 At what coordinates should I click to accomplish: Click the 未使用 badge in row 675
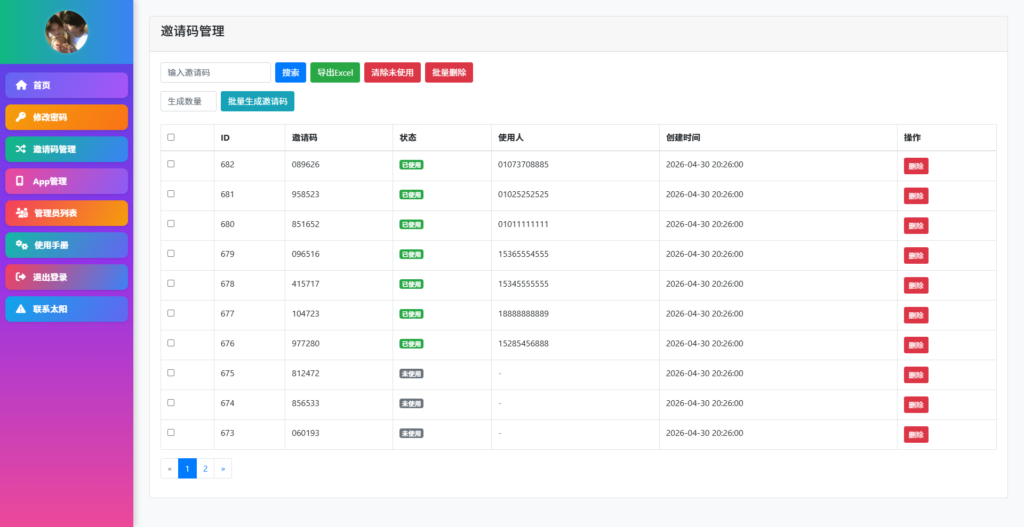411,374
